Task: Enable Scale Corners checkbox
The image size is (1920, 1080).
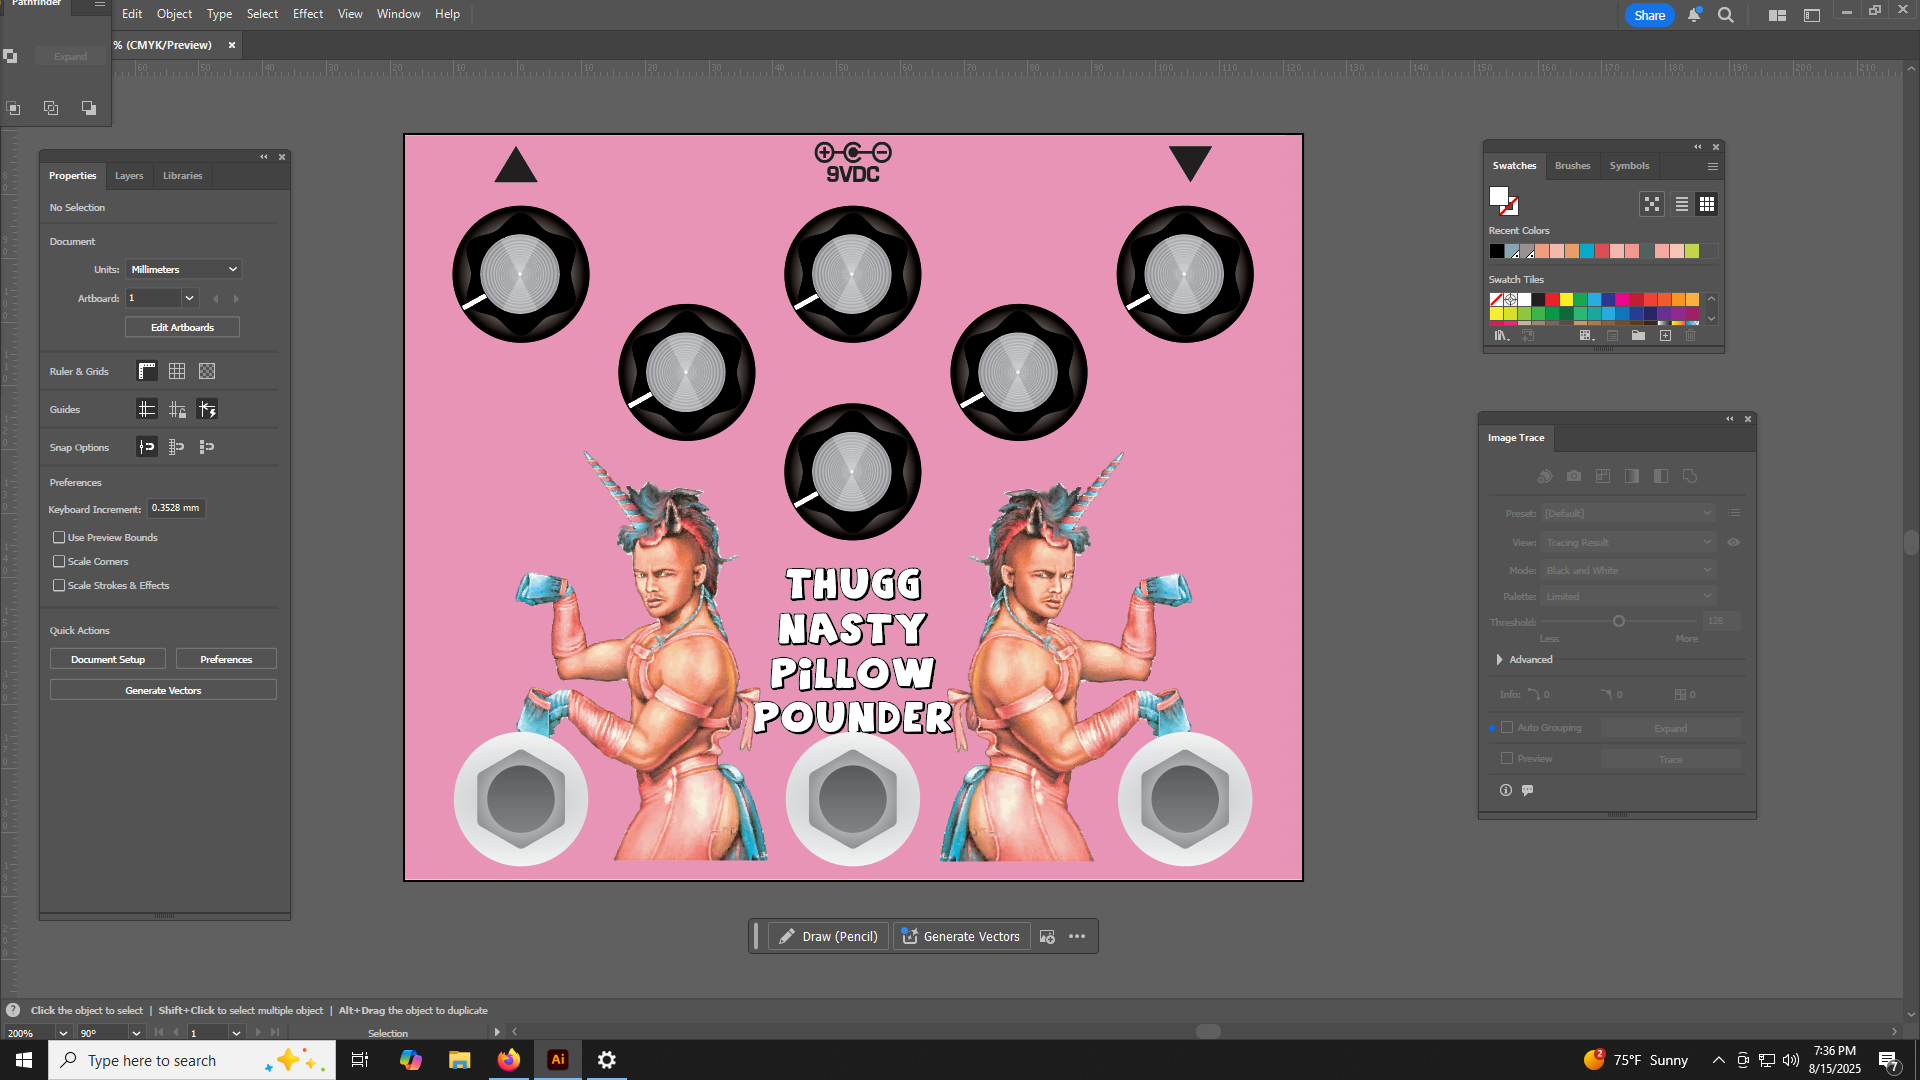Action: 59,562
